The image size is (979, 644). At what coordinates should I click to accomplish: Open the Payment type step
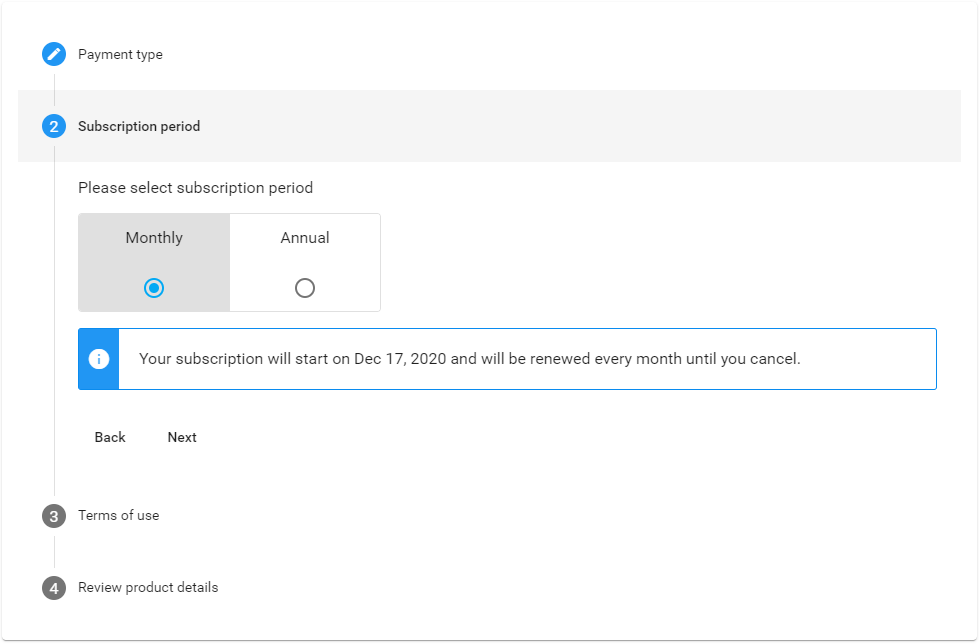pyautogui.click(x=120, y=54)
